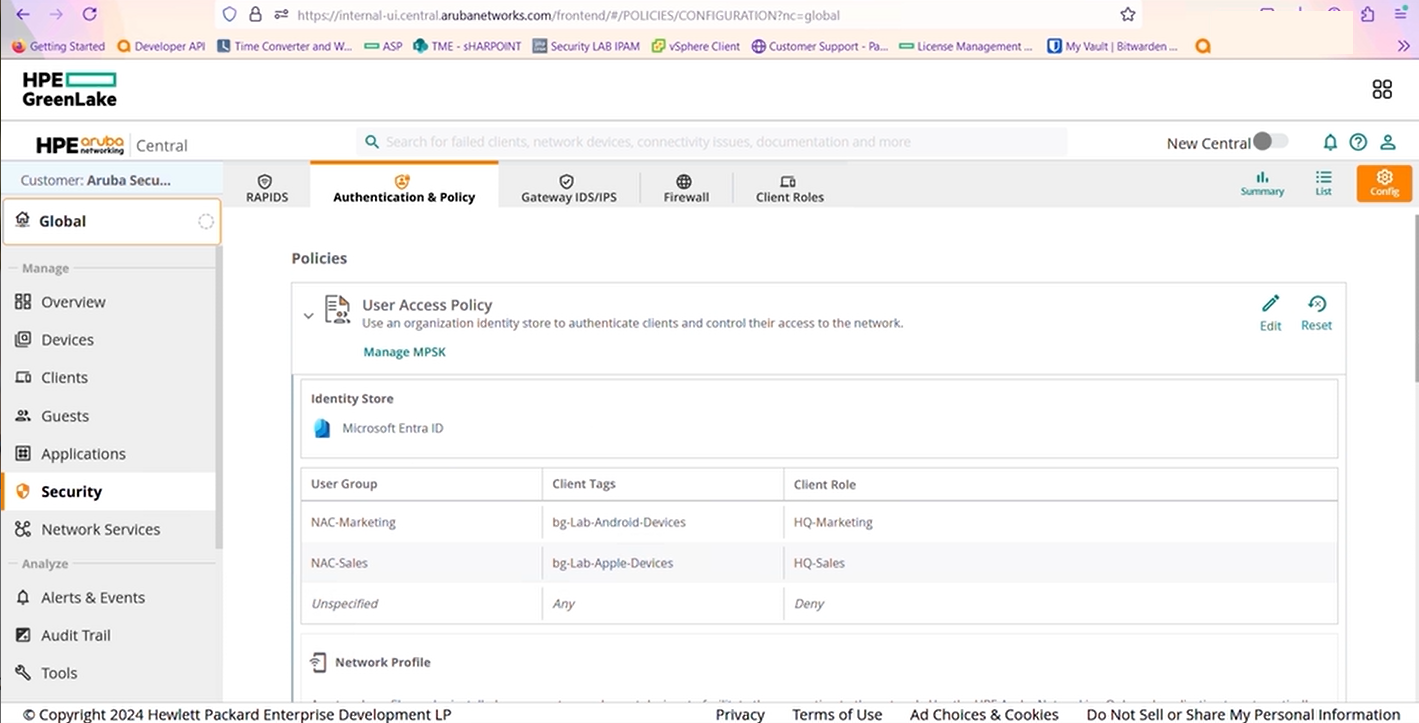The image size is (1419, 723).
Task: Toggle the New Central switch
Action: [1270, 142]
